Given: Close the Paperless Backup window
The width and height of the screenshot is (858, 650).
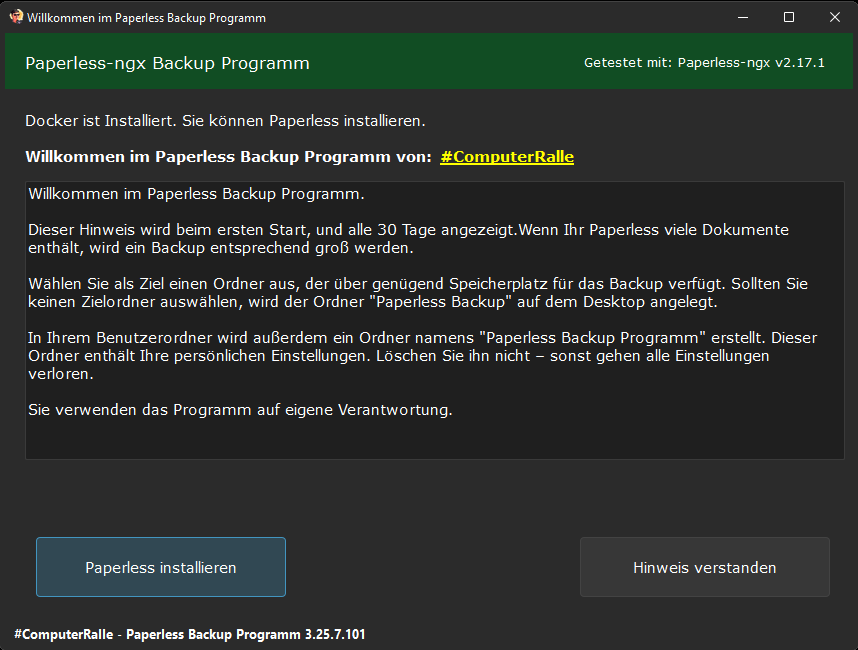Looking at the screenshot, I should 834,17.
